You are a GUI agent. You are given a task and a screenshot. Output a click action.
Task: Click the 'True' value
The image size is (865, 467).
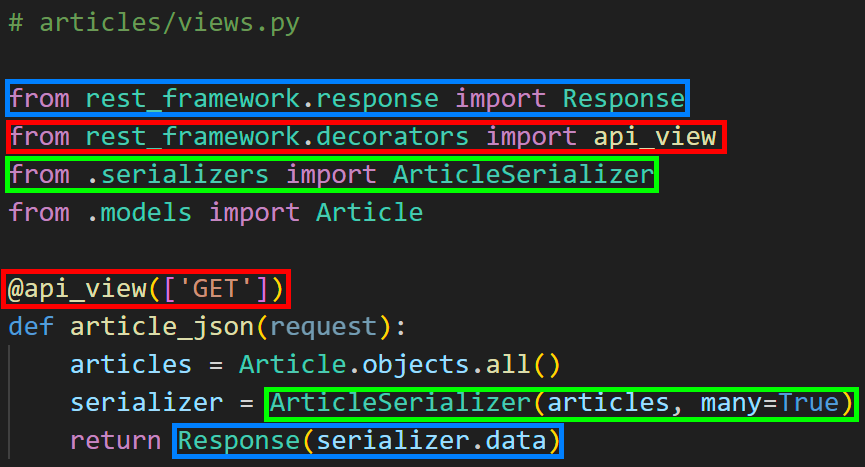808,402
